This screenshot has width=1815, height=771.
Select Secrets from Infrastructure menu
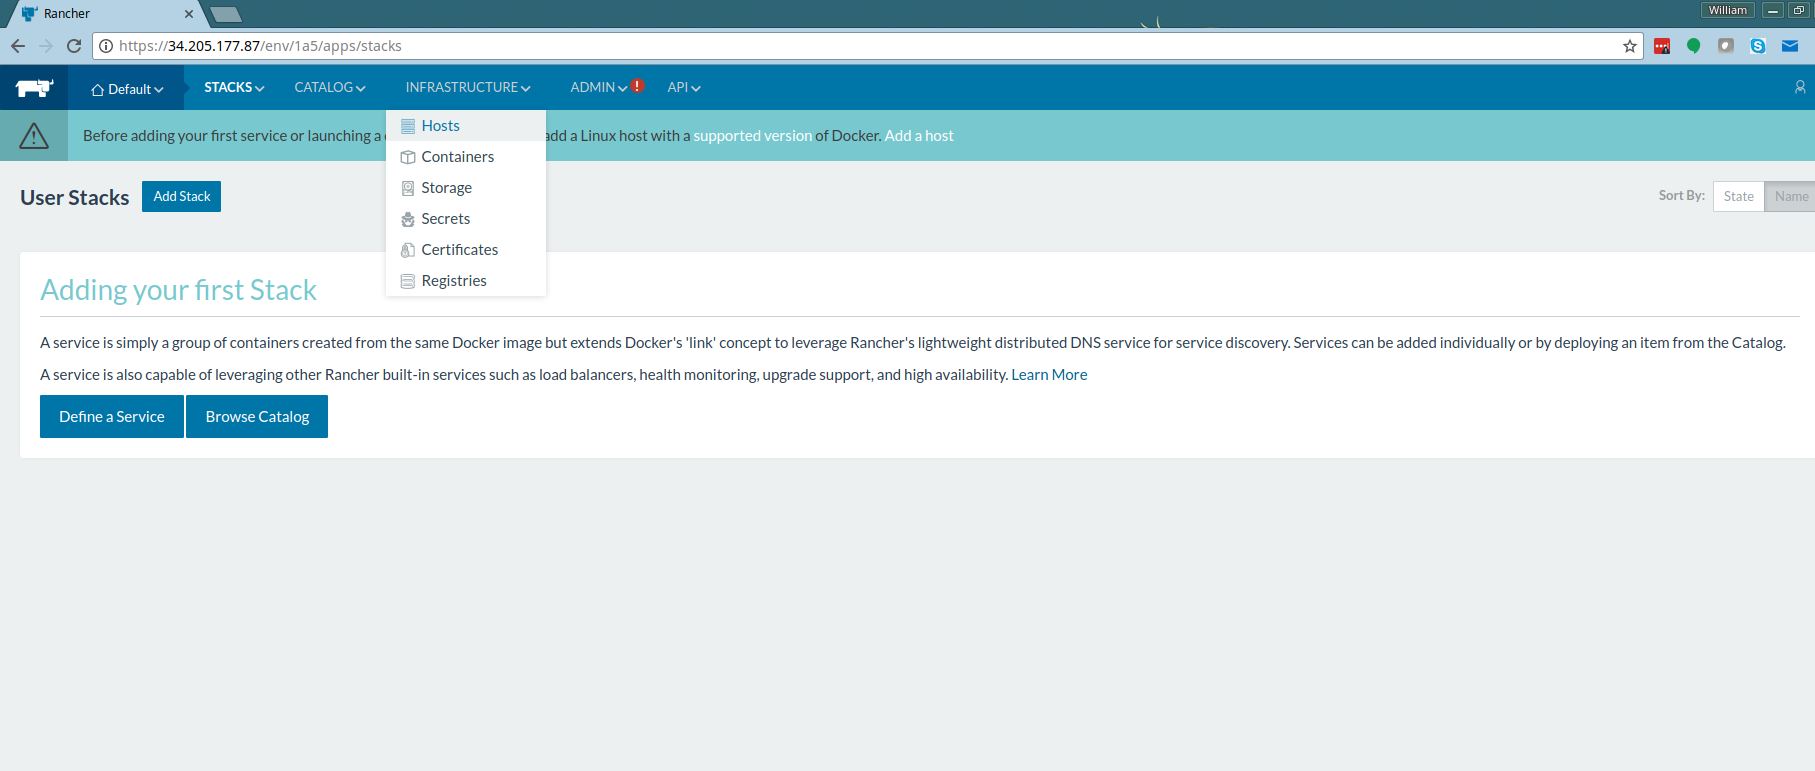[x=466, y=219]
